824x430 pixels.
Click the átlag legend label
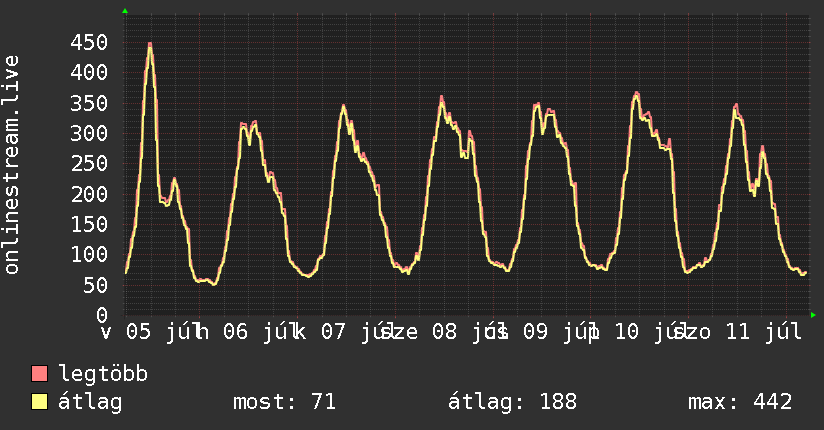pyautogui.click(x=90, y=402)
